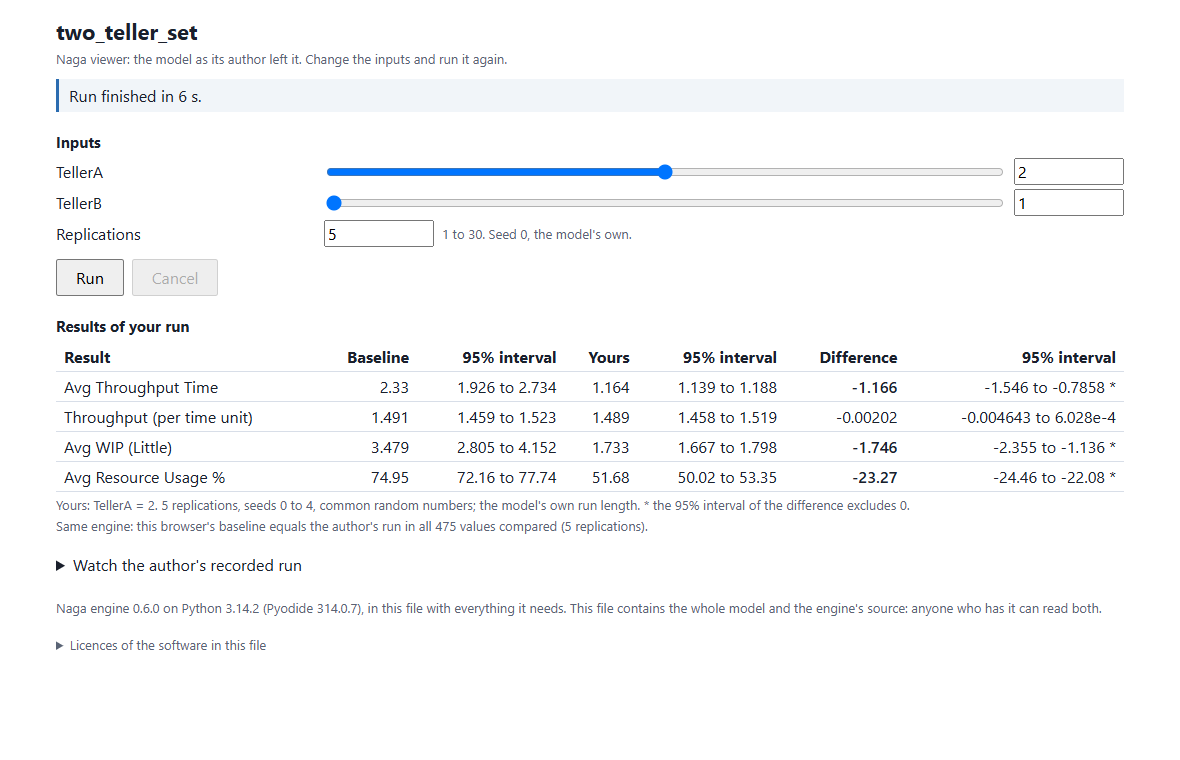Click interval '72.16 to 77.74'
1180x760 pixels.
point(506,478)
